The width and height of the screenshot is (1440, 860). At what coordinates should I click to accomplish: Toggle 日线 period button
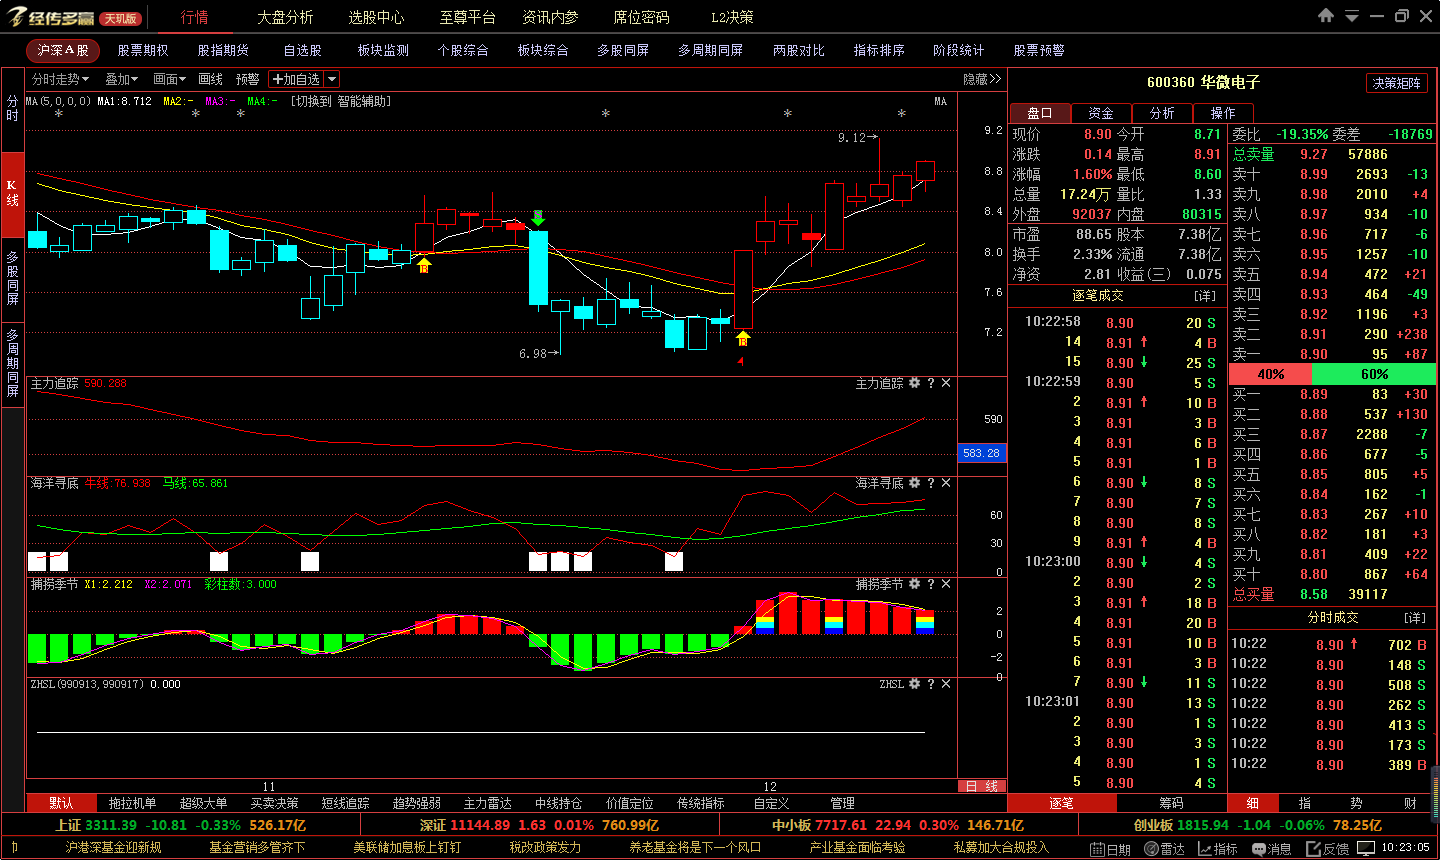tap(982, 786)
